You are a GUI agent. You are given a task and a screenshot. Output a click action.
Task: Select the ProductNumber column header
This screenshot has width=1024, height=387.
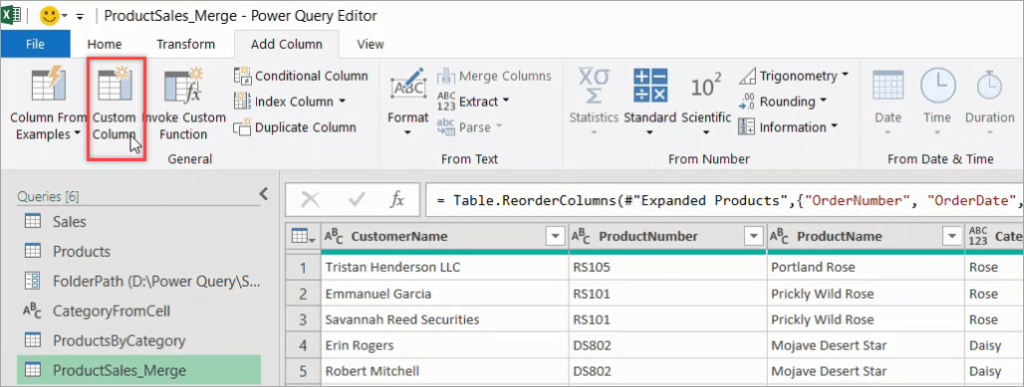(x=667, y=237)
